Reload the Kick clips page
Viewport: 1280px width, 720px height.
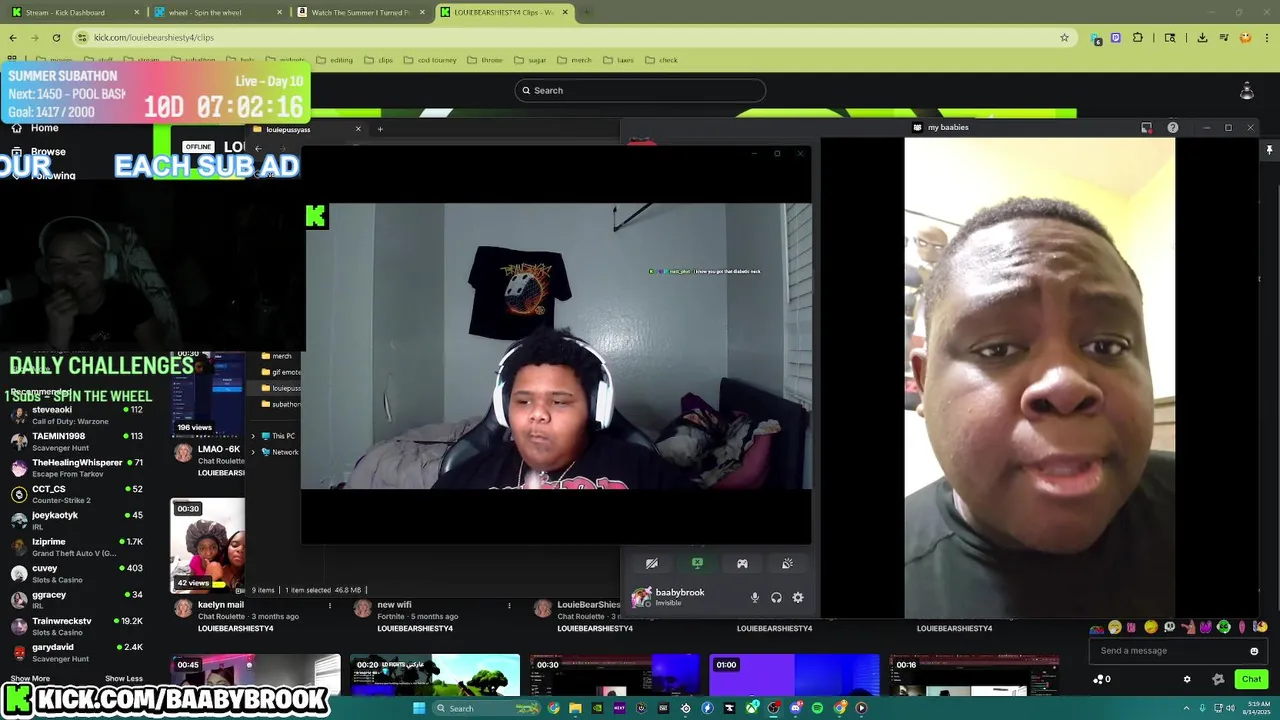(x=56, y=37)
